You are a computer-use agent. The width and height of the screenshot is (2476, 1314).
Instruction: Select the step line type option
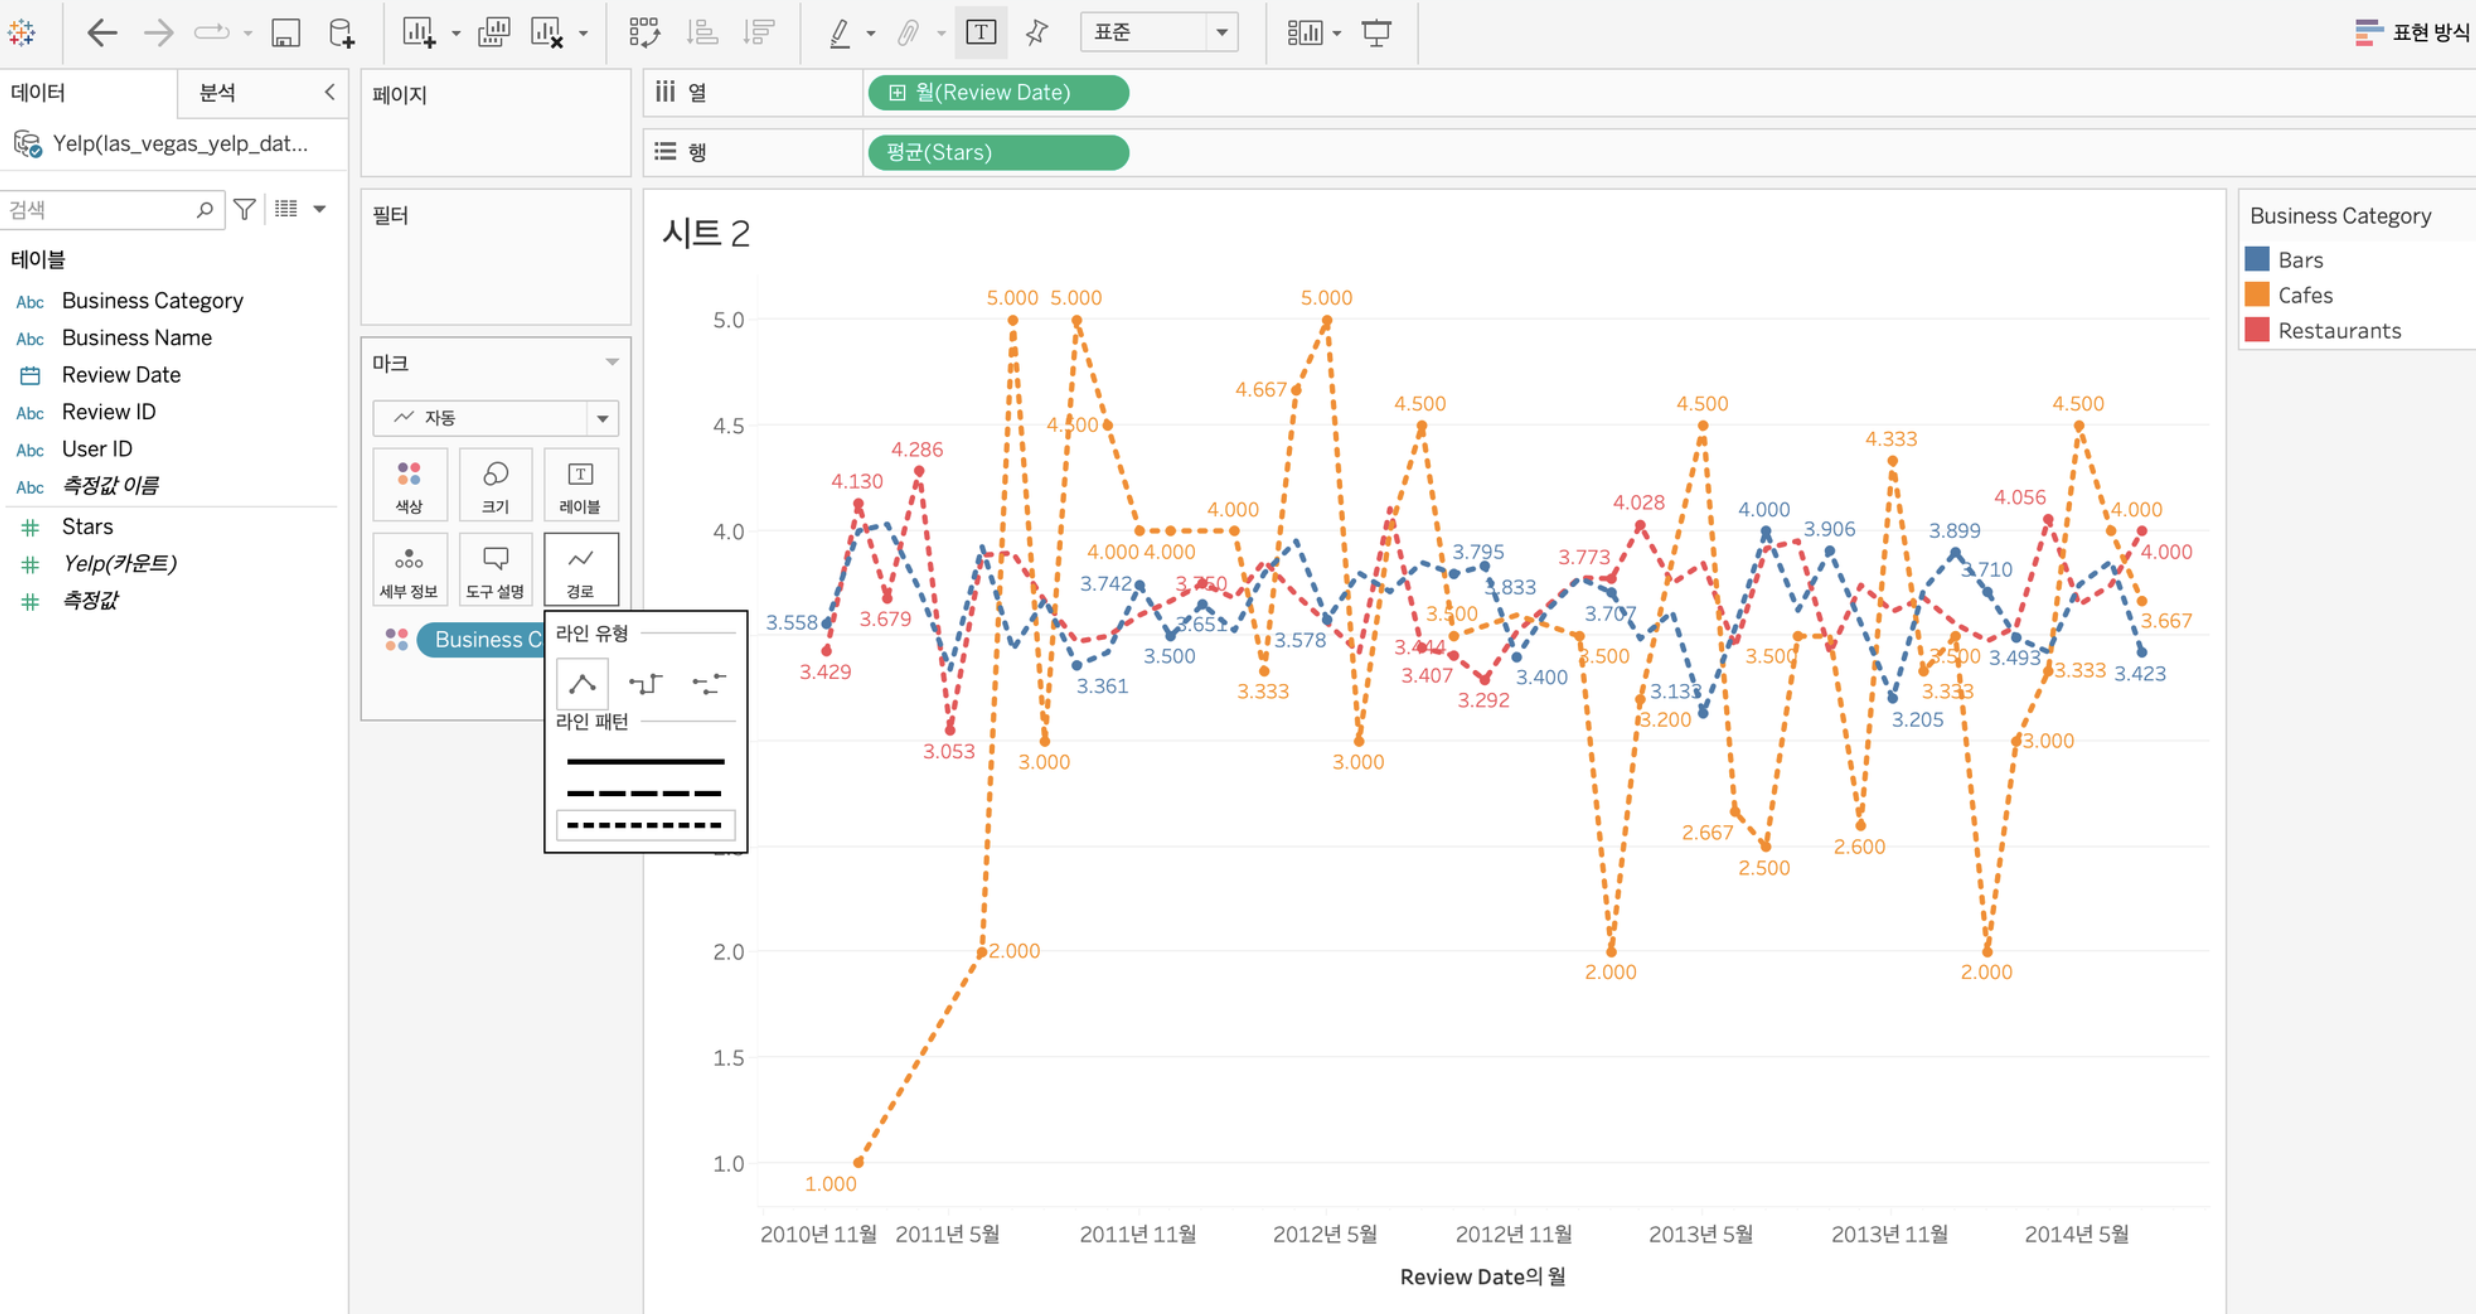pyautogui.click(x=645, y=684)
